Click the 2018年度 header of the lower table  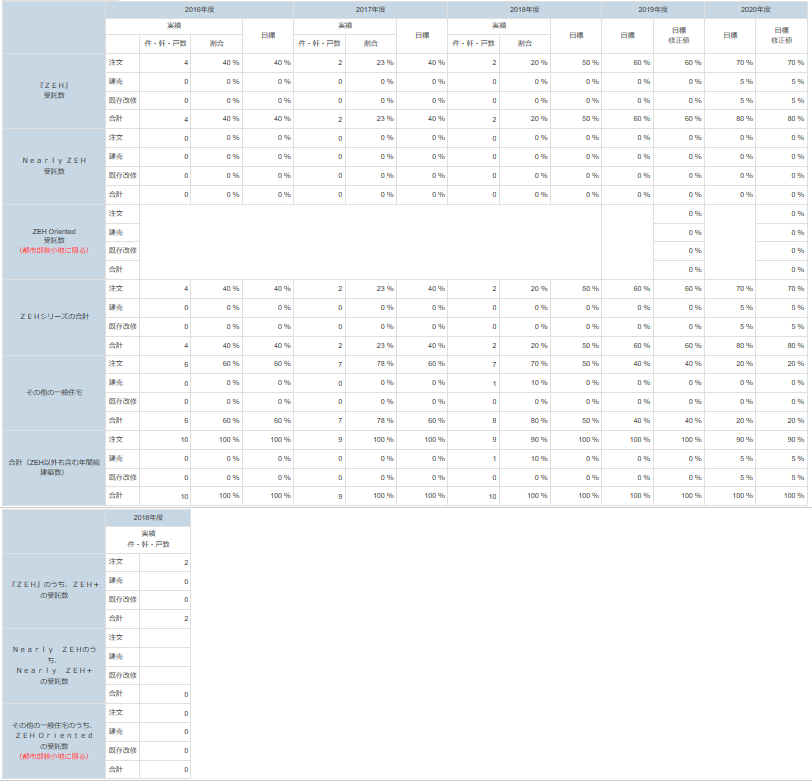point(148,517)
